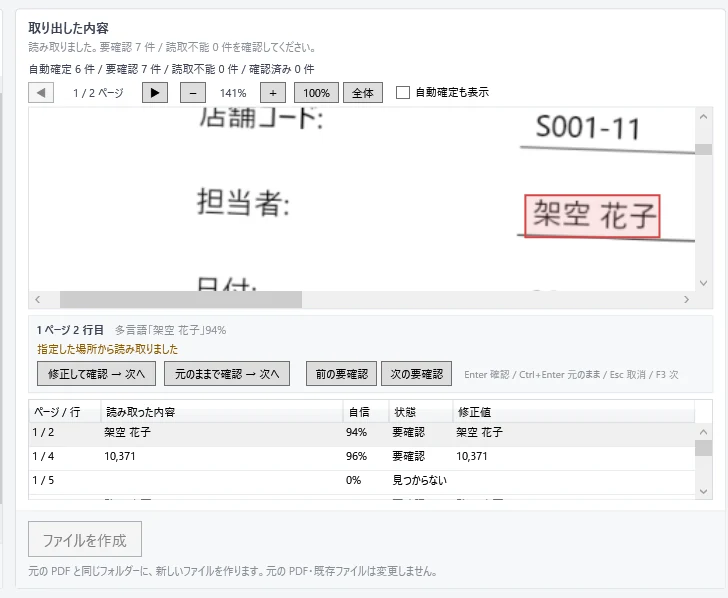Screen dimensions: 728x598
Task: Jump to previous item with 前の要確認
Action: click(x=342, y=374)
